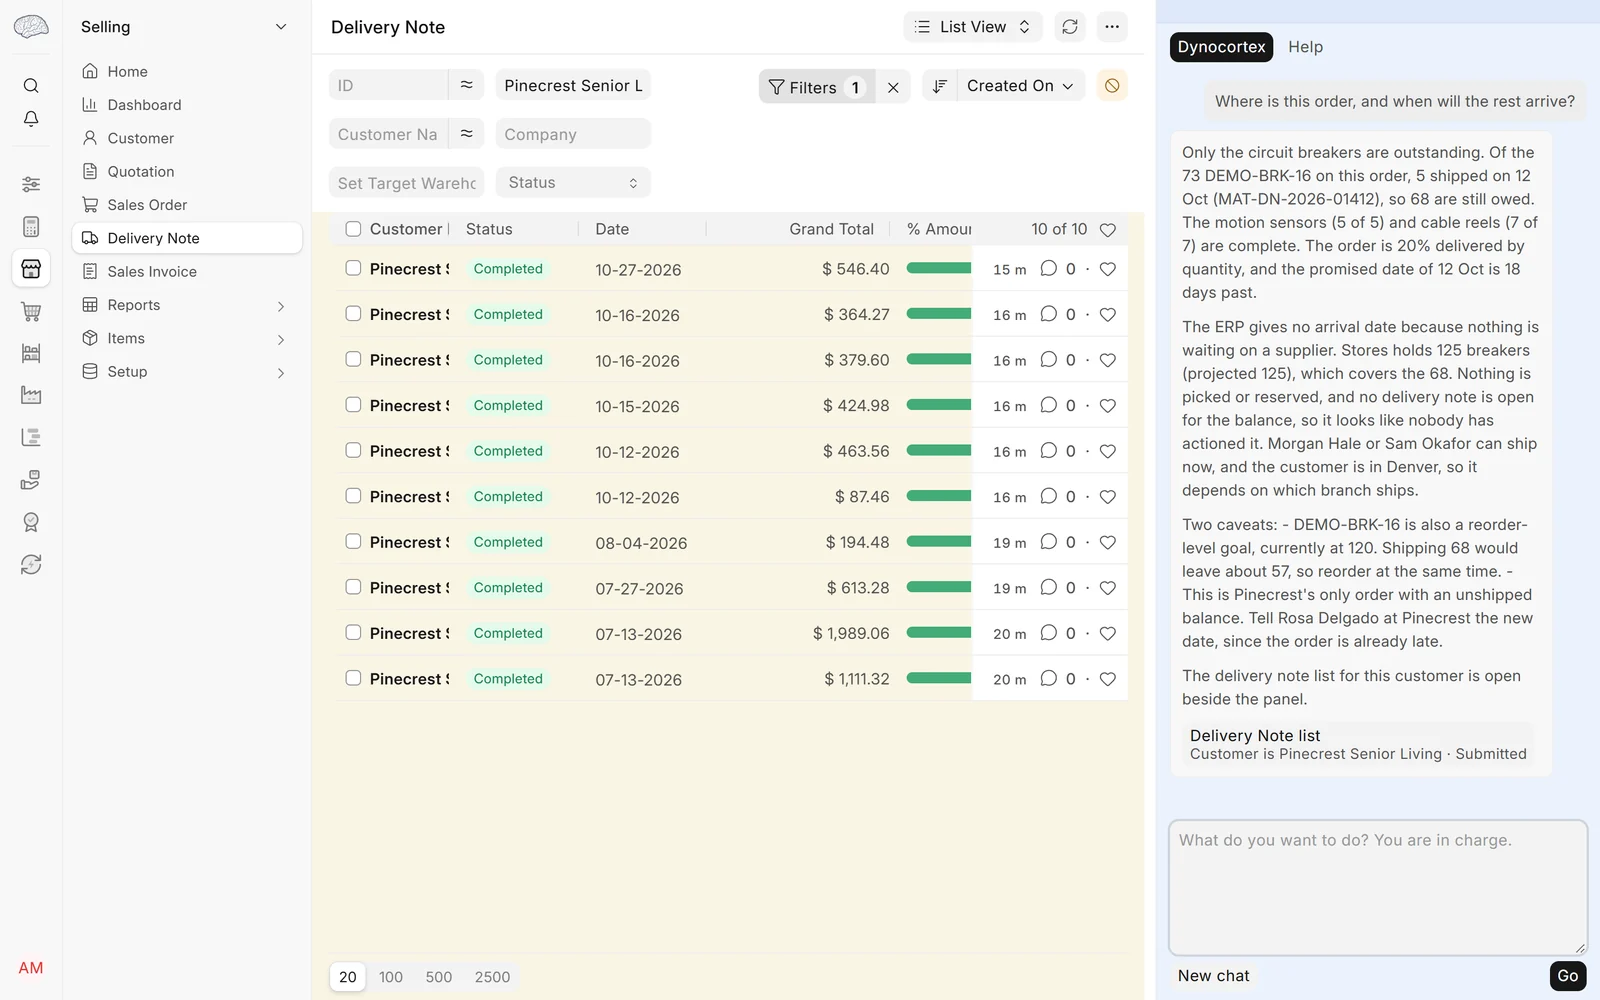Viewport: 1600px width, 1000px height.
Task: Open notifications bell in left rail
Action: click(31, 119)
